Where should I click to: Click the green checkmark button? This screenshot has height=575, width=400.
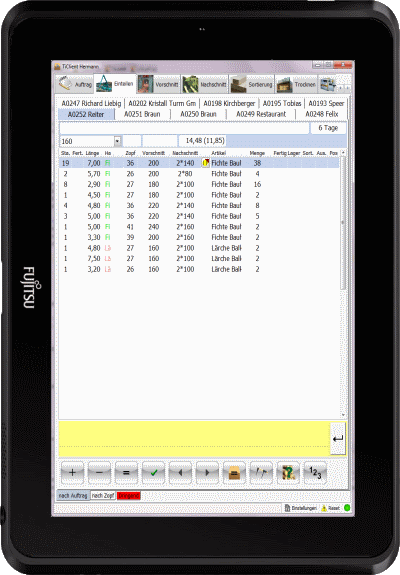pos(153,473)
